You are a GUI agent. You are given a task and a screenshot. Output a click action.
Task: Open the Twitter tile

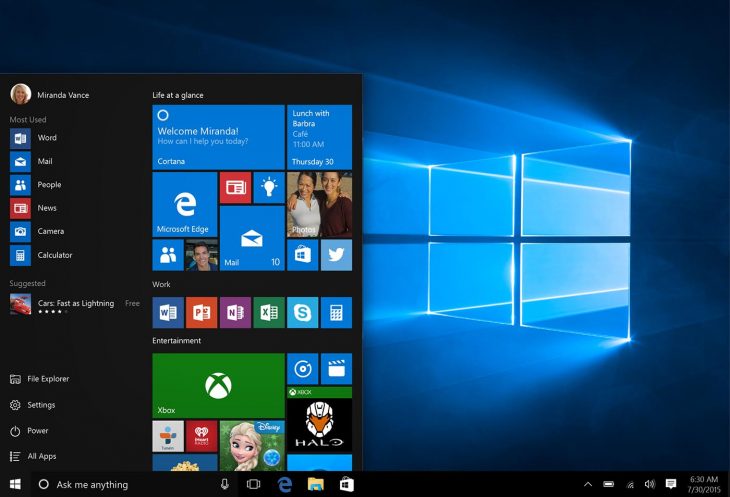336,255
